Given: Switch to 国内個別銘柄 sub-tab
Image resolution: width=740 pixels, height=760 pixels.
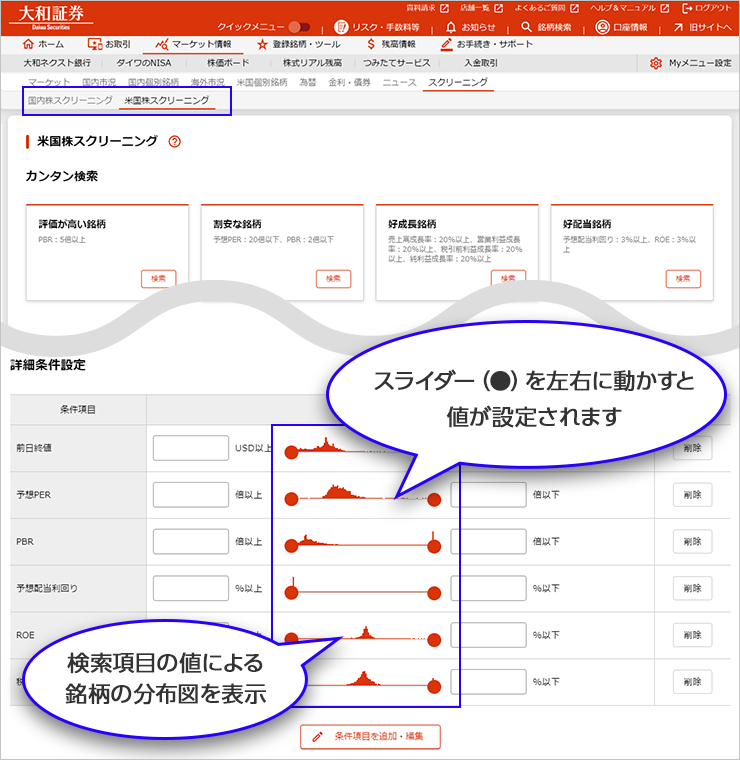Looking at the screenshot, I should coord(153,82).
